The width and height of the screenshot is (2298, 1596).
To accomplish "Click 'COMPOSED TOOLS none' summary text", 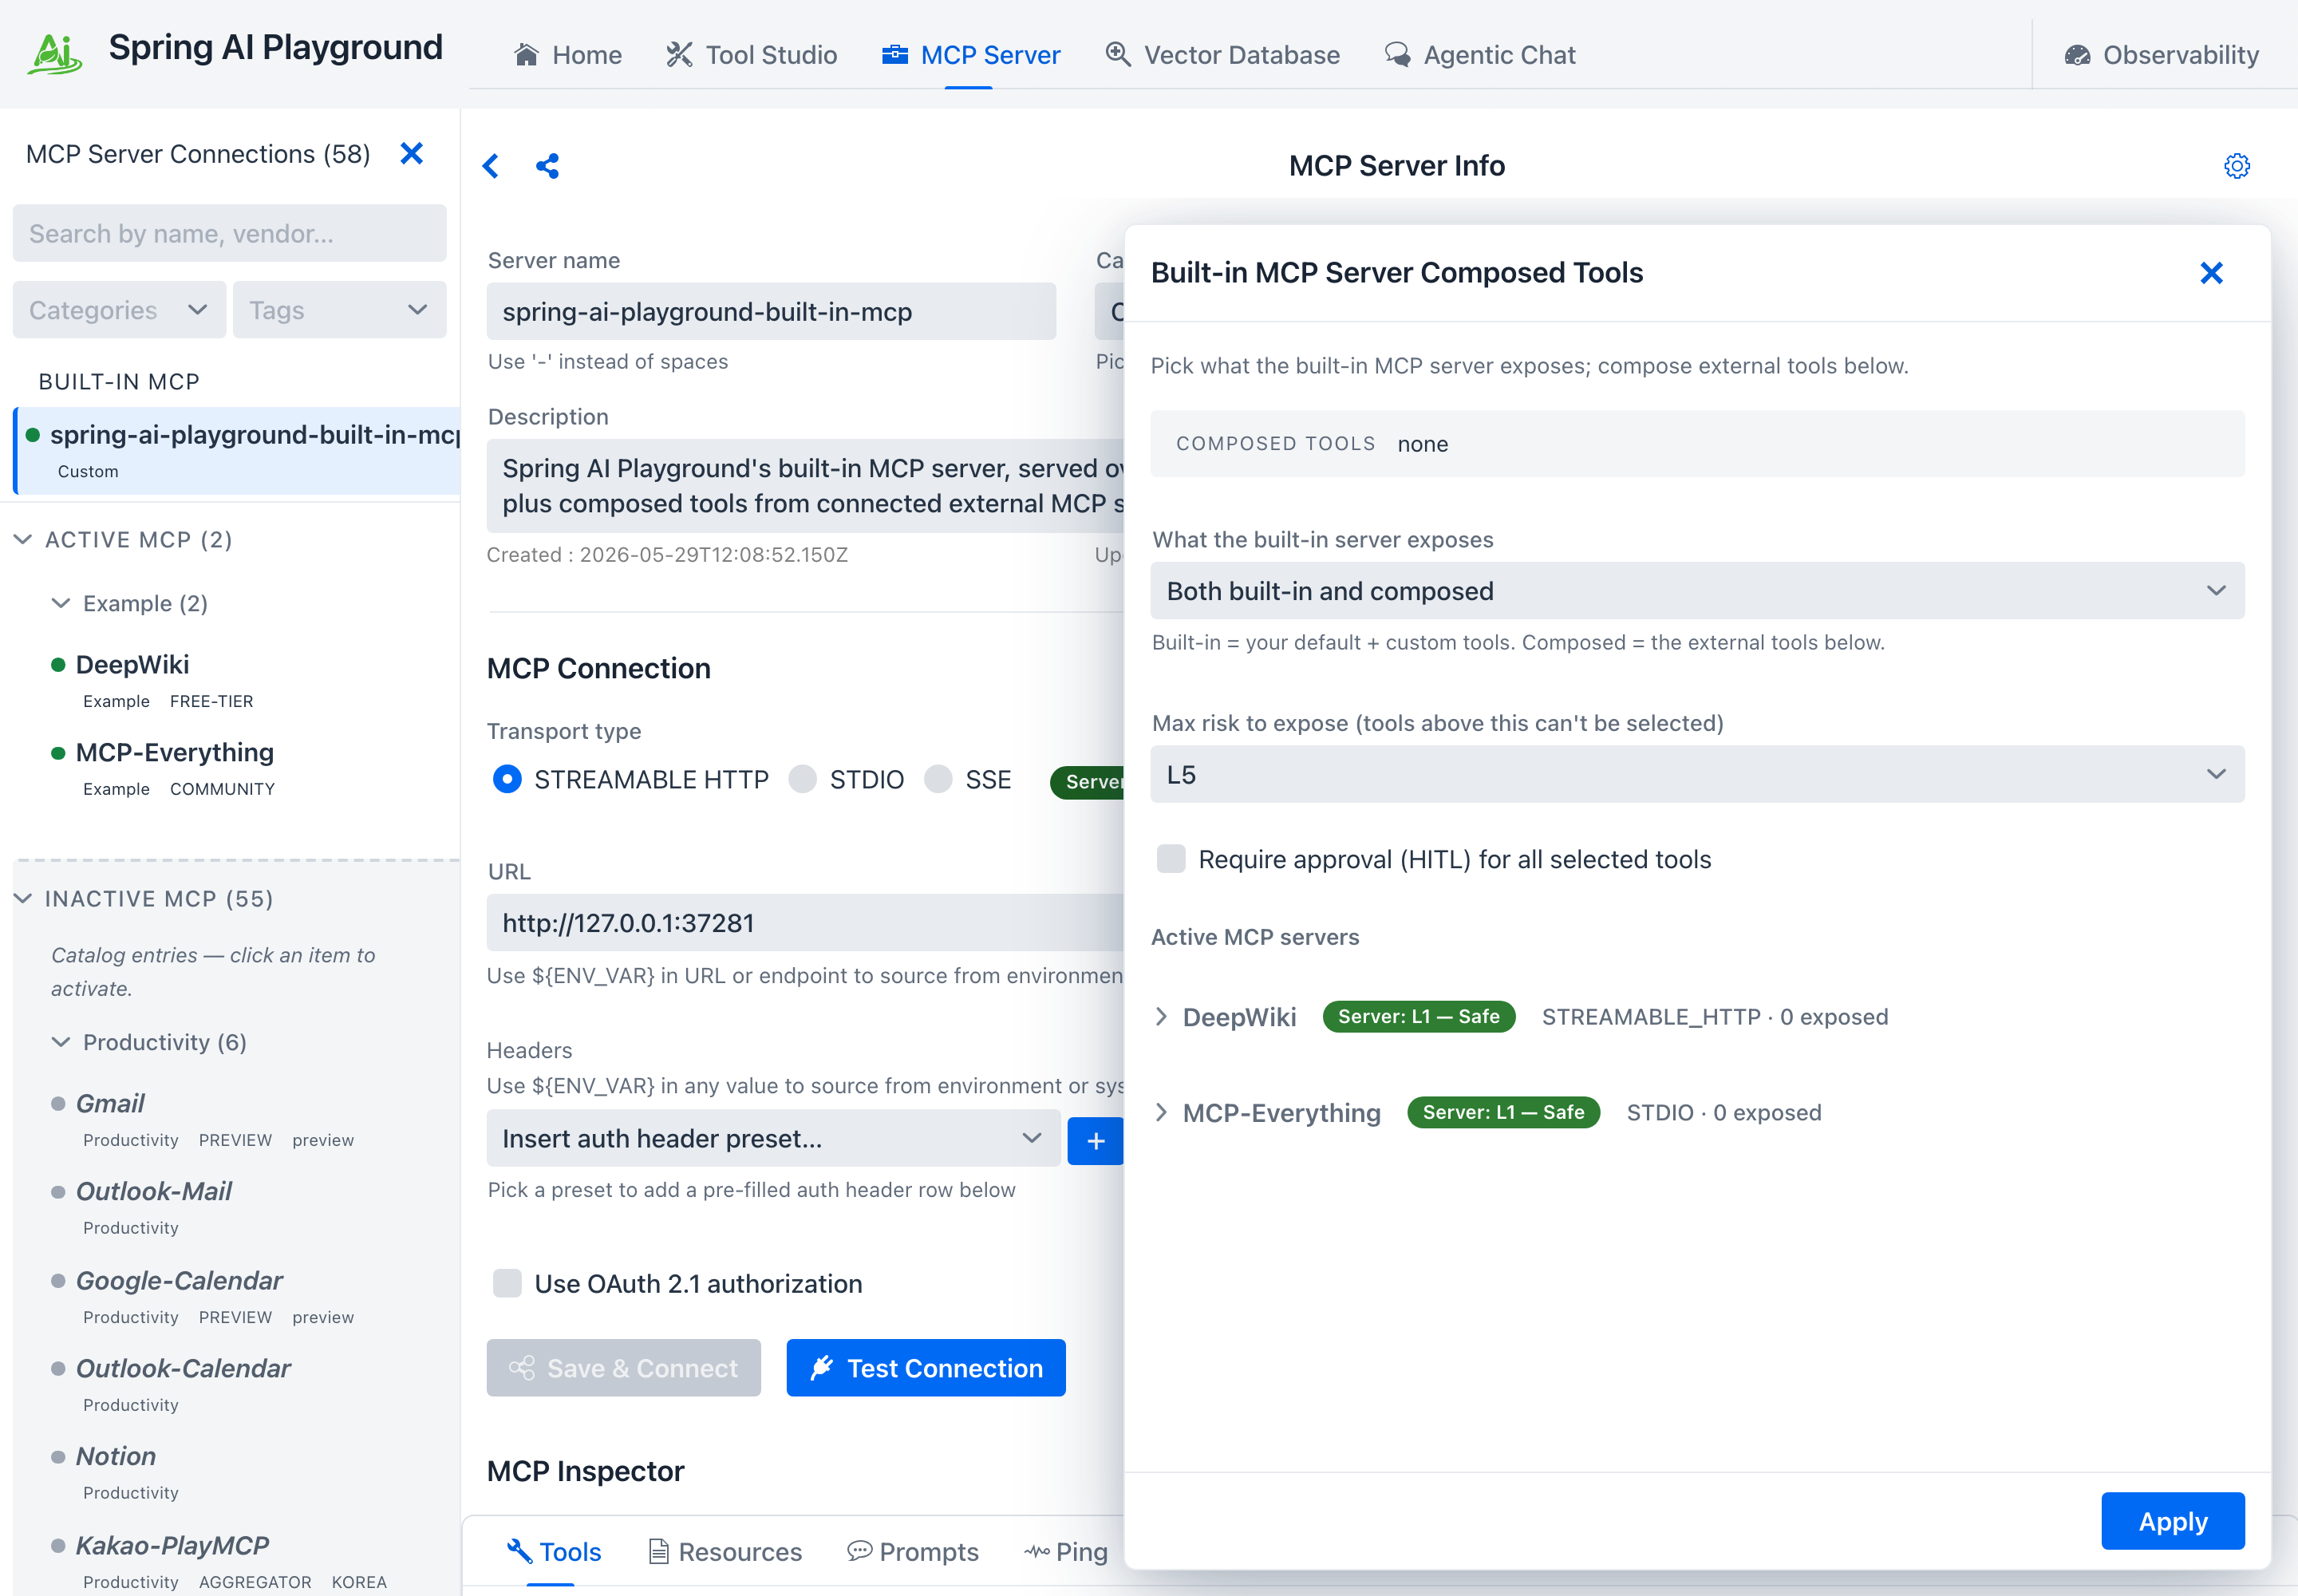I will pos(1311,443).
